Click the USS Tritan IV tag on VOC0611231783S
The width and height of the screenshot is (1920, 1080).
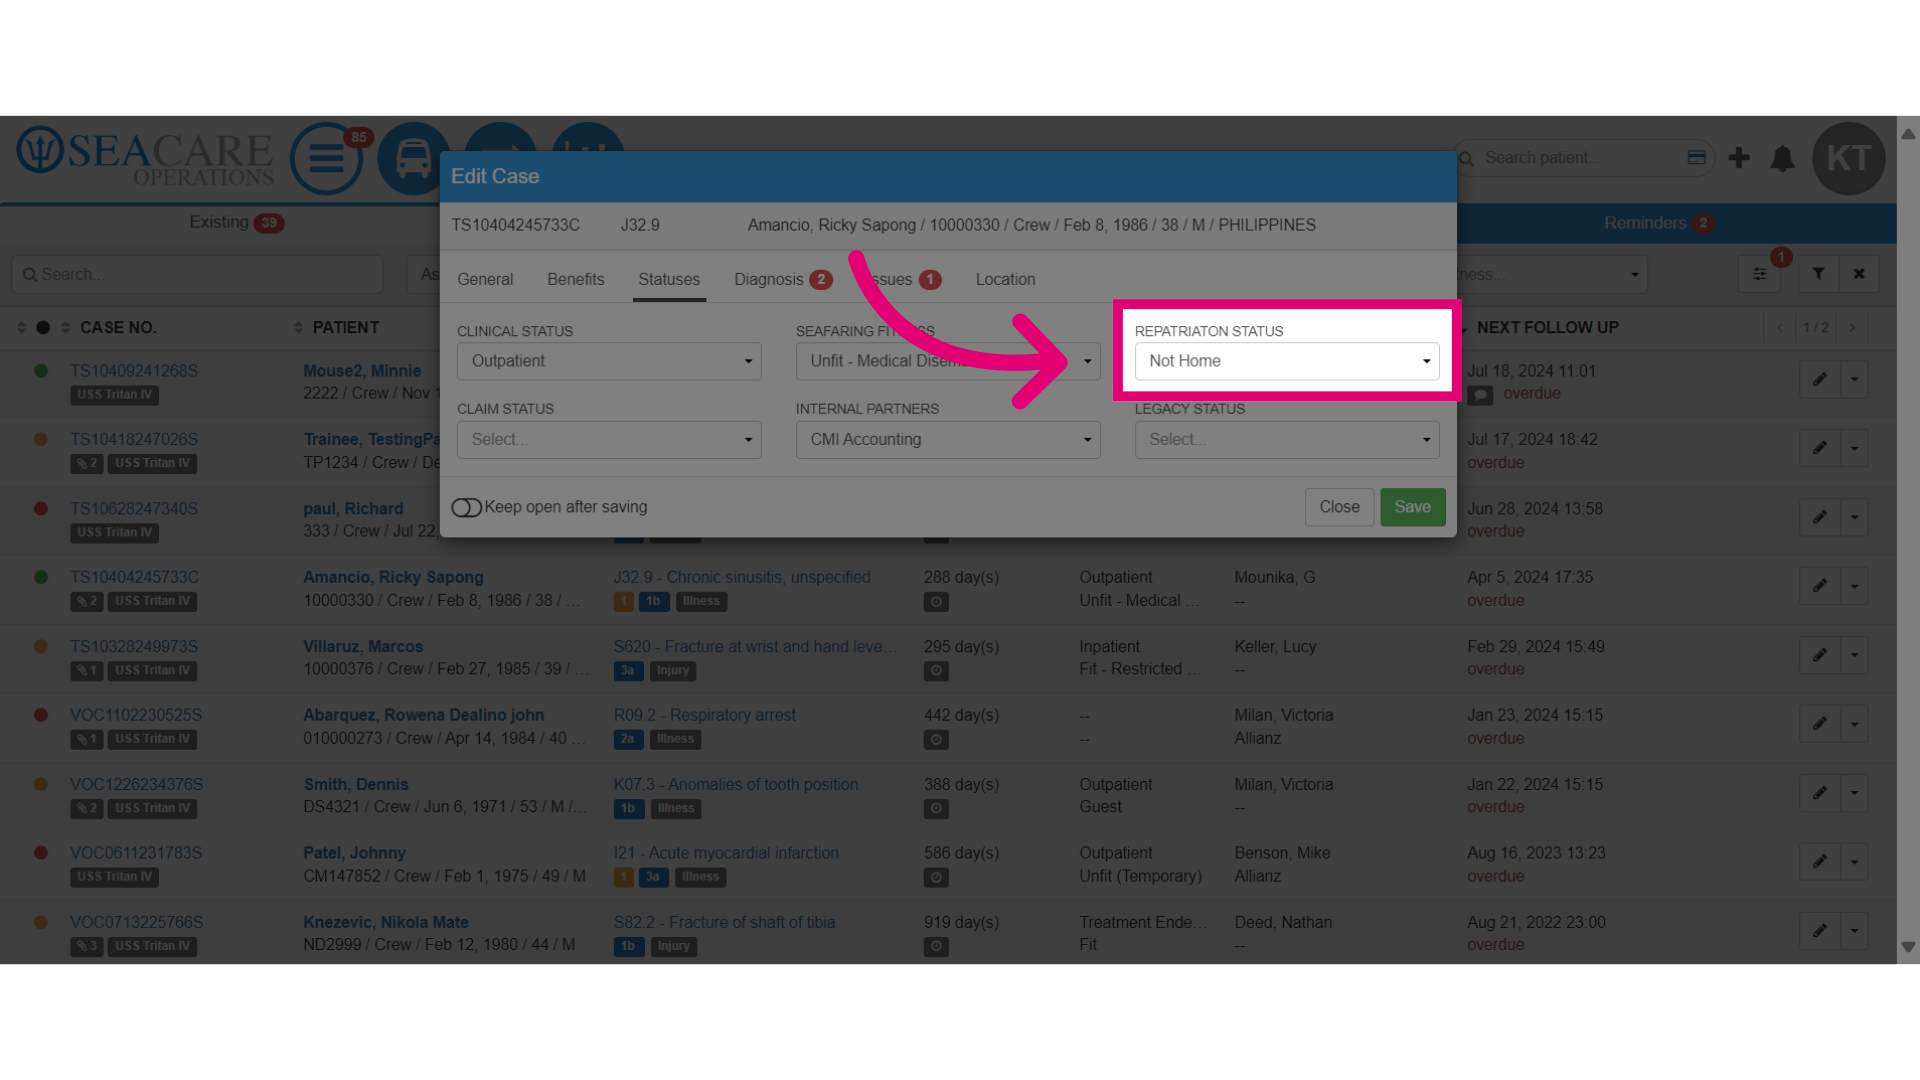coord(115,877)
